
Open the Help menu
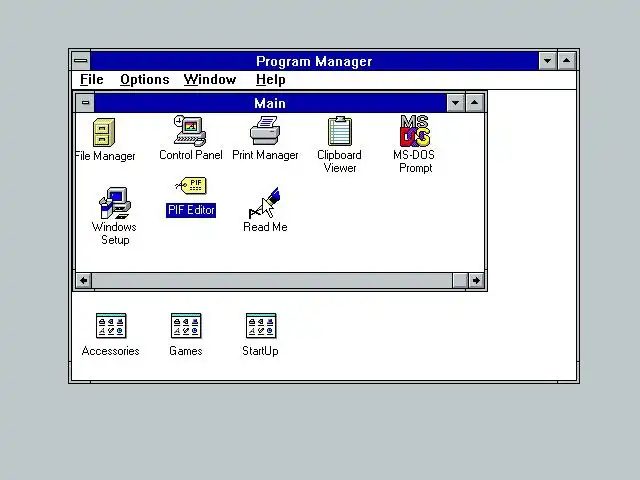tap(270, 80)
